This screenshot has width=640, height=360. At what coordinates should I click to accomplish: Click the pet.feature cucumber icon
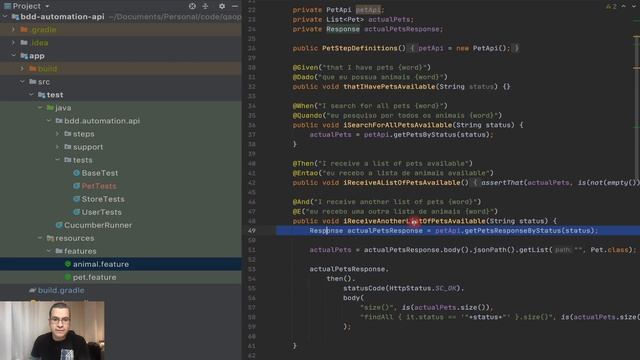[x=68, y=277]
